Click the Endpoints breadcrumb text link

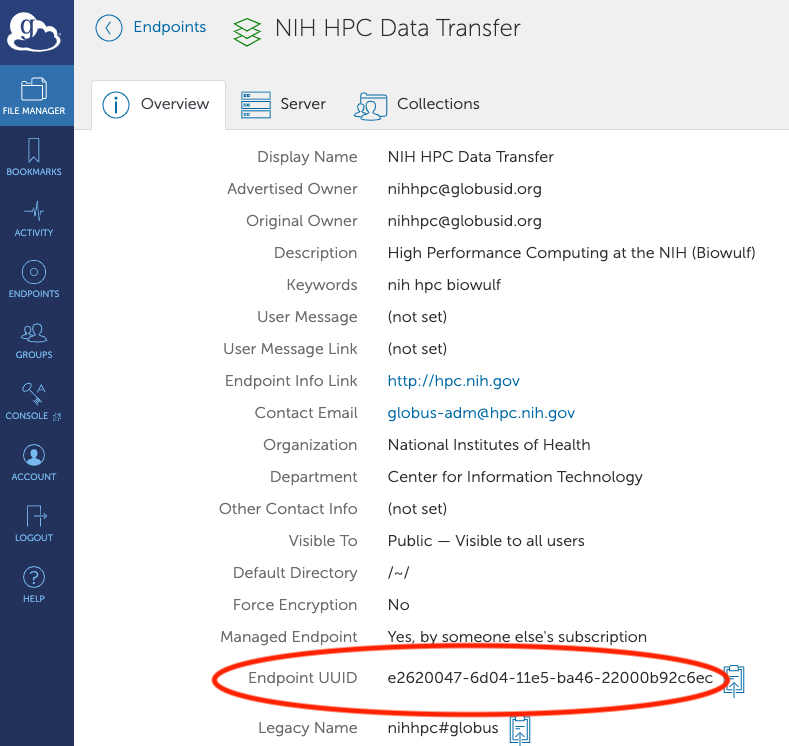[170, 28]
